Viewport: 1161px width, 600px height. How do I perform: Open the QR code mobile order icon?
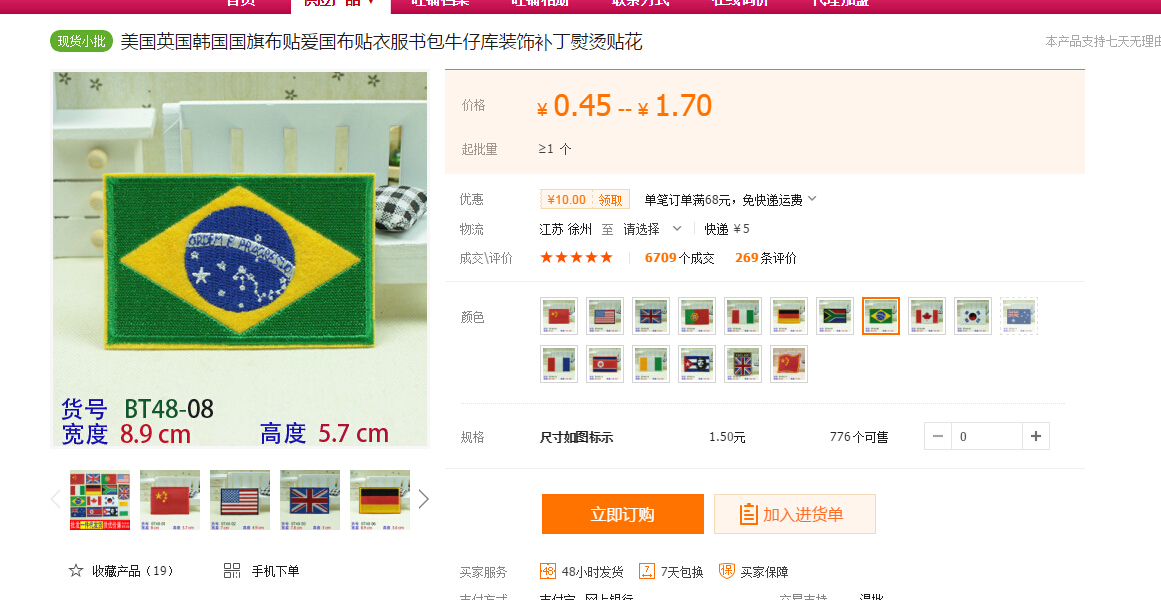tap(232, 570)
